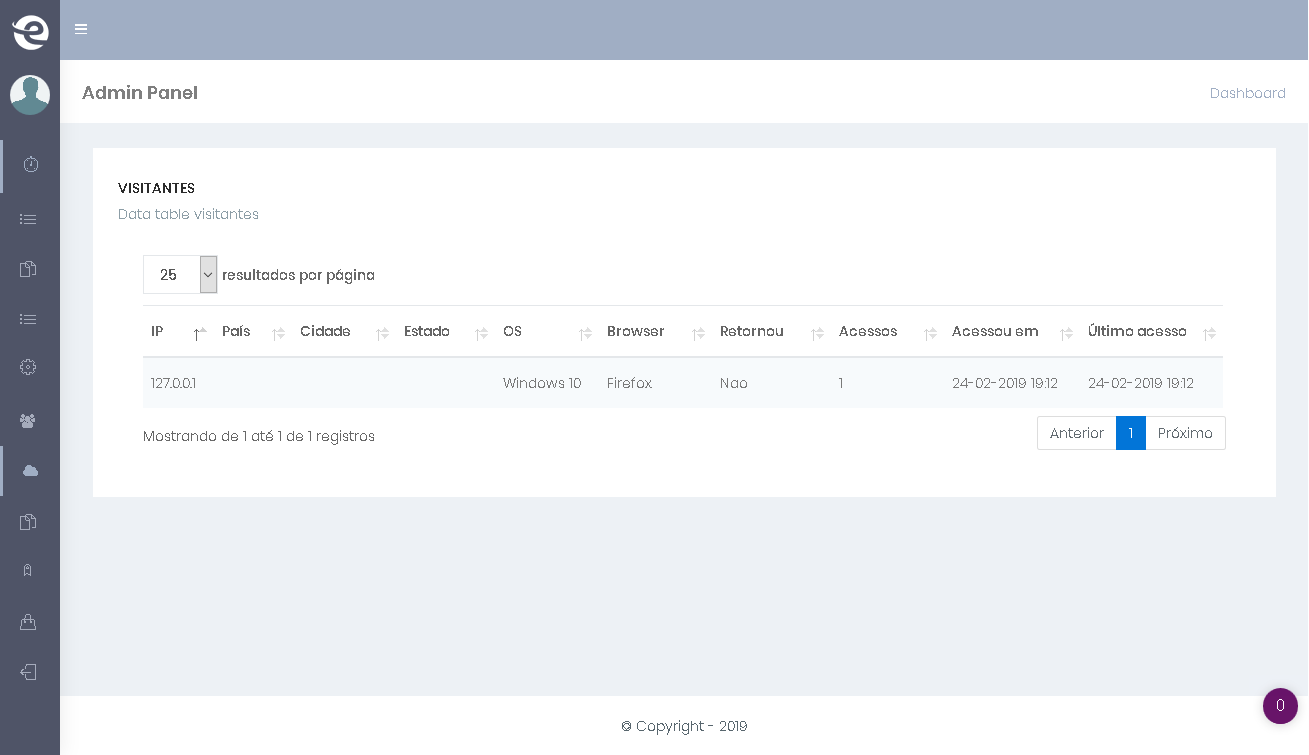Viewport: 1309px width, 755px height.
Task: Sort the table by Estado column
Action: pyautogui.click(x=445, y=332)
